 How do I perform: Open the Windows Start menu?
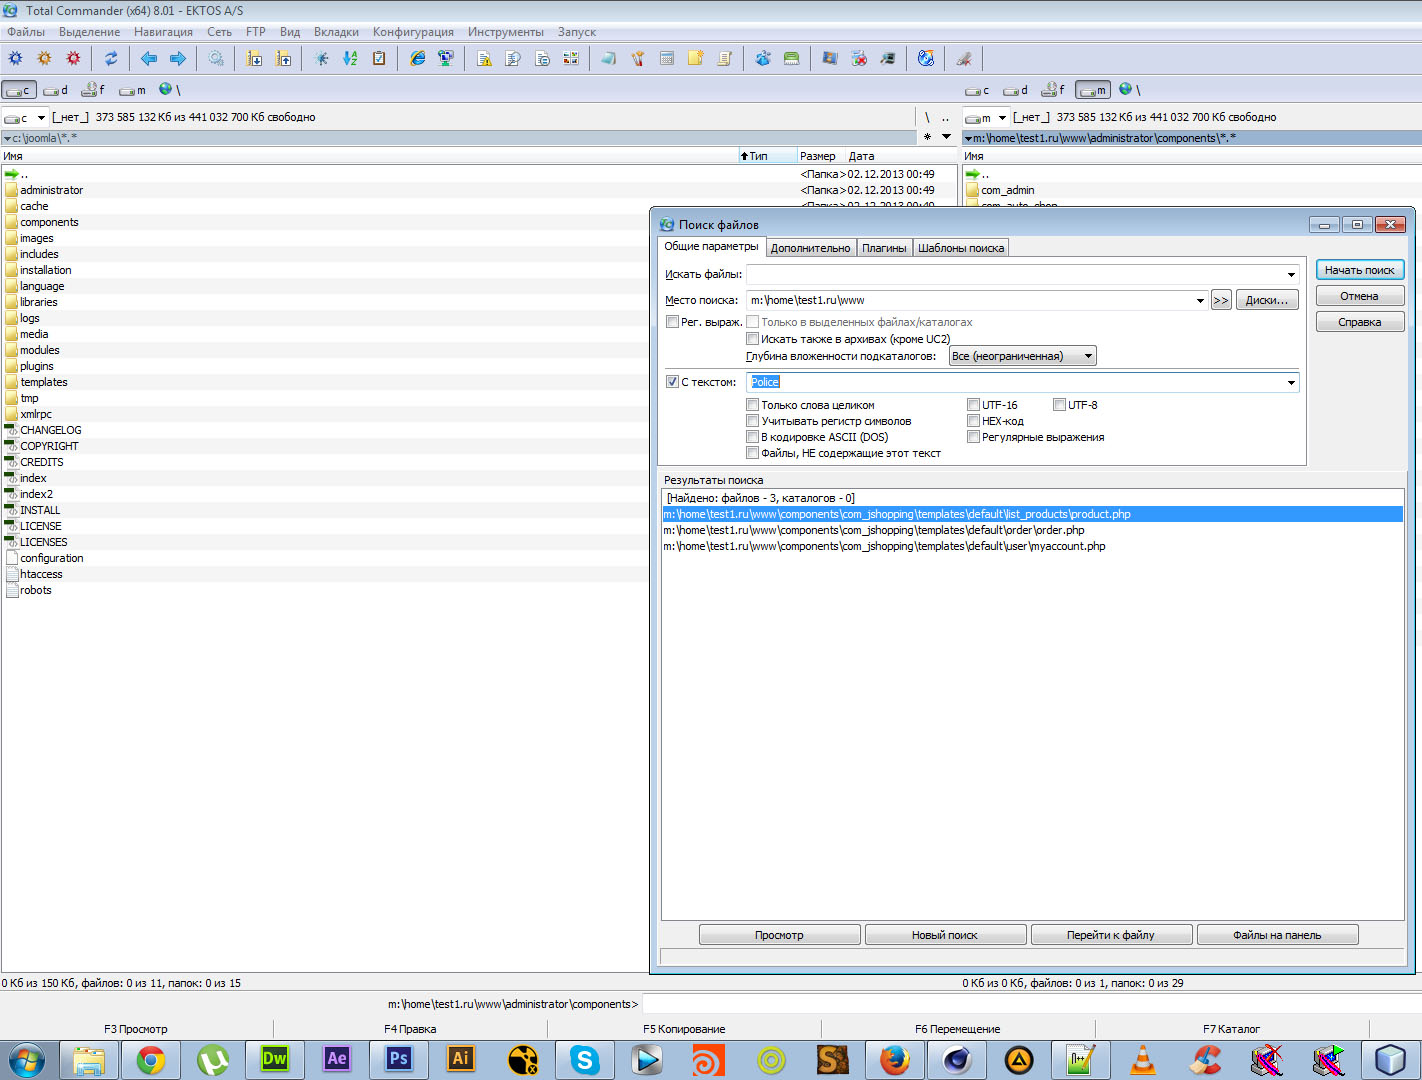pos(27,1060)
